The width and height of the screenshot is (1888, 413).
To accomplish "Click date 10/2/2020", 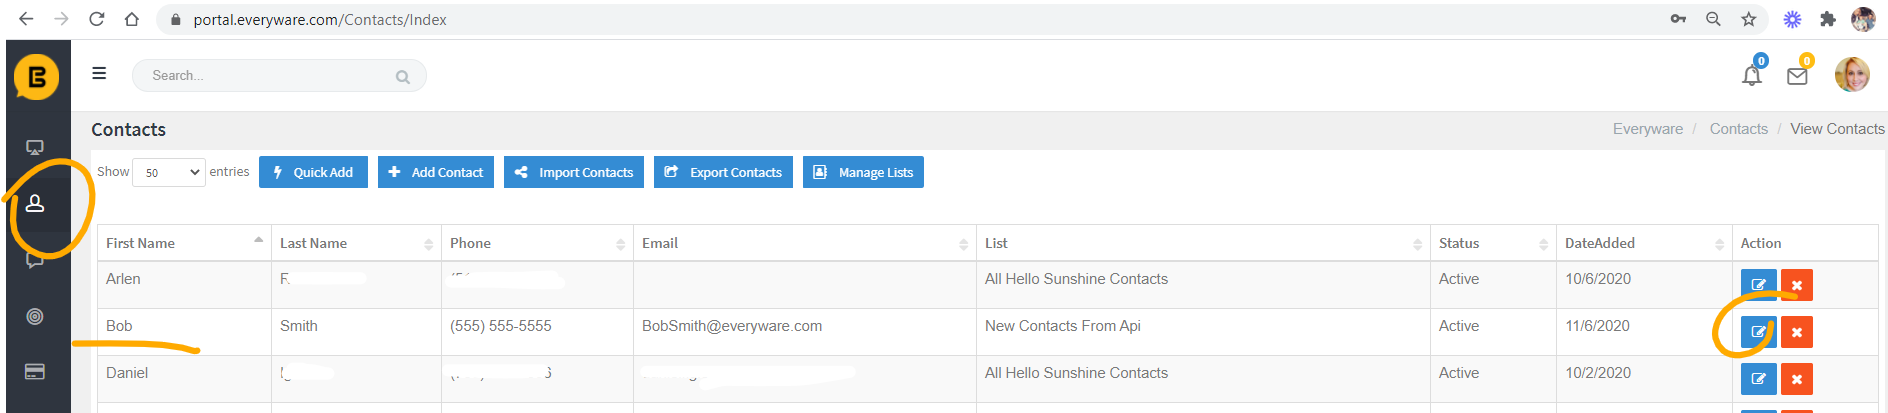I will pos(1598,373).
